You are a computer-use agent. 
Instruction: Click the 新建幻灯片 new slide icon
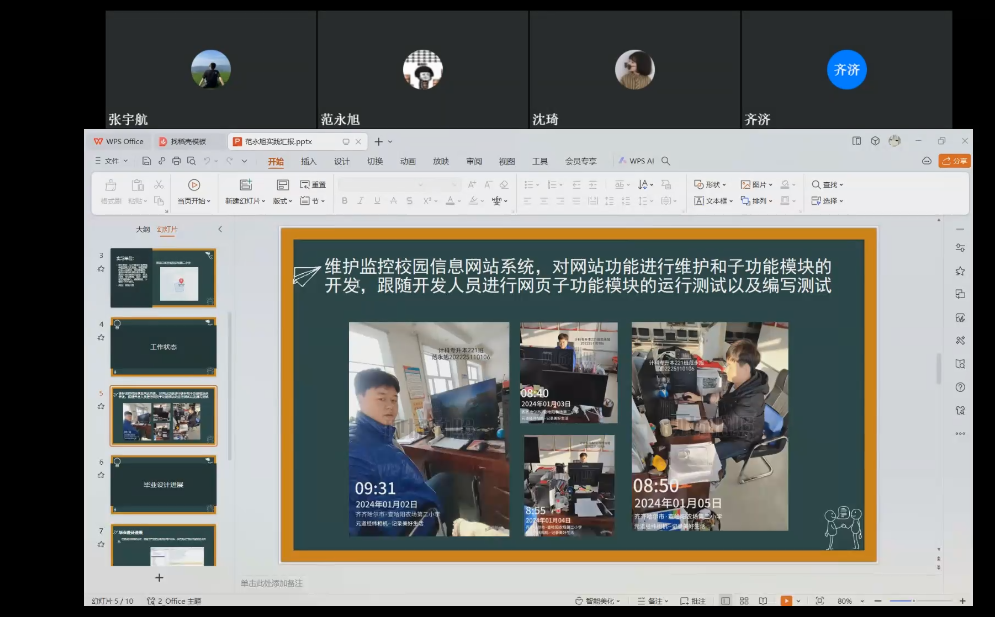pyautogui.click(x=245, y=185)
